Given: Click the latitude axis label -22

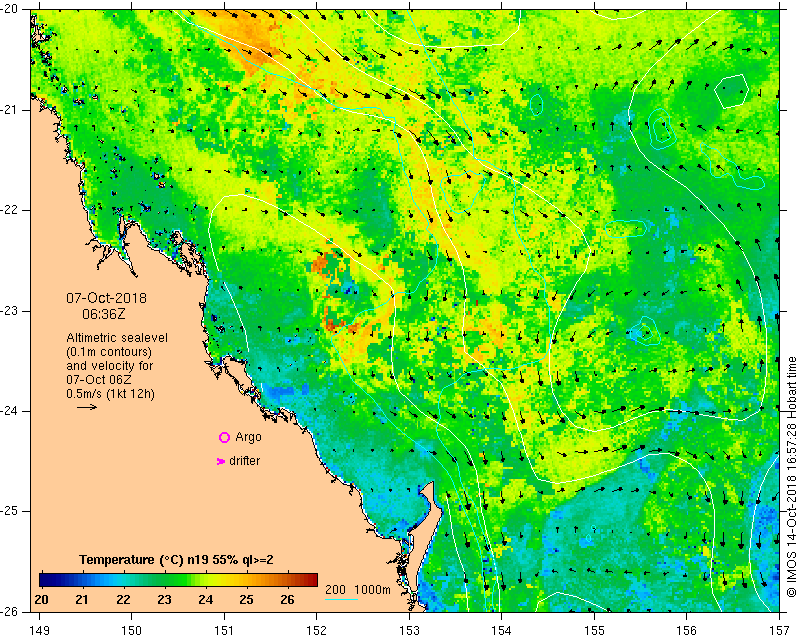Looking at the screenshot, I should pos(10,210).
